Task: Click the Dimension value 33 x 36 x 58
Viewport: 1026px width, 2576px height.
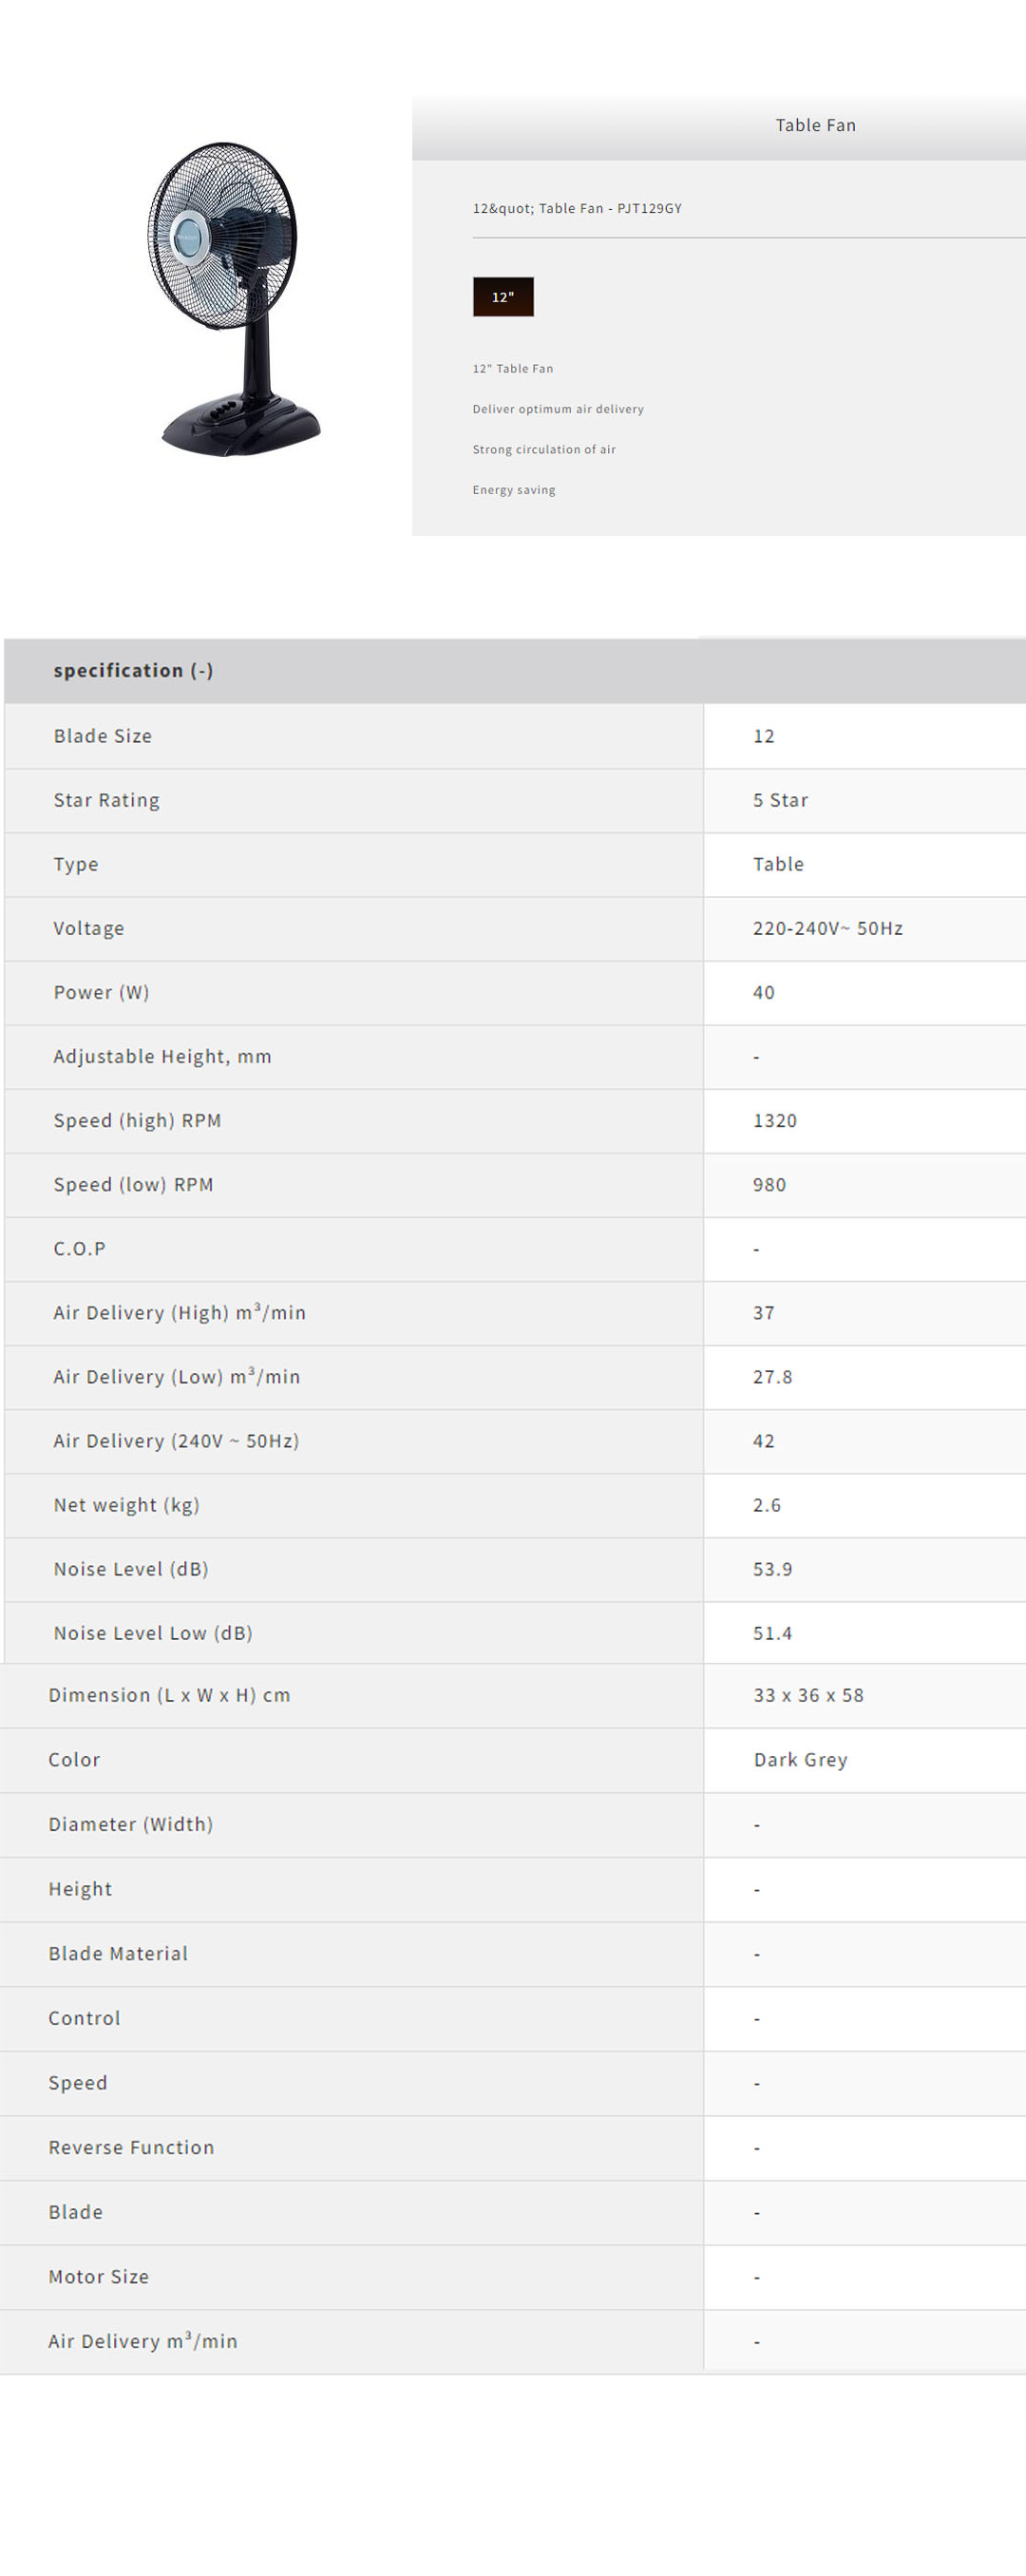Action: click(x=808, y=1695)
